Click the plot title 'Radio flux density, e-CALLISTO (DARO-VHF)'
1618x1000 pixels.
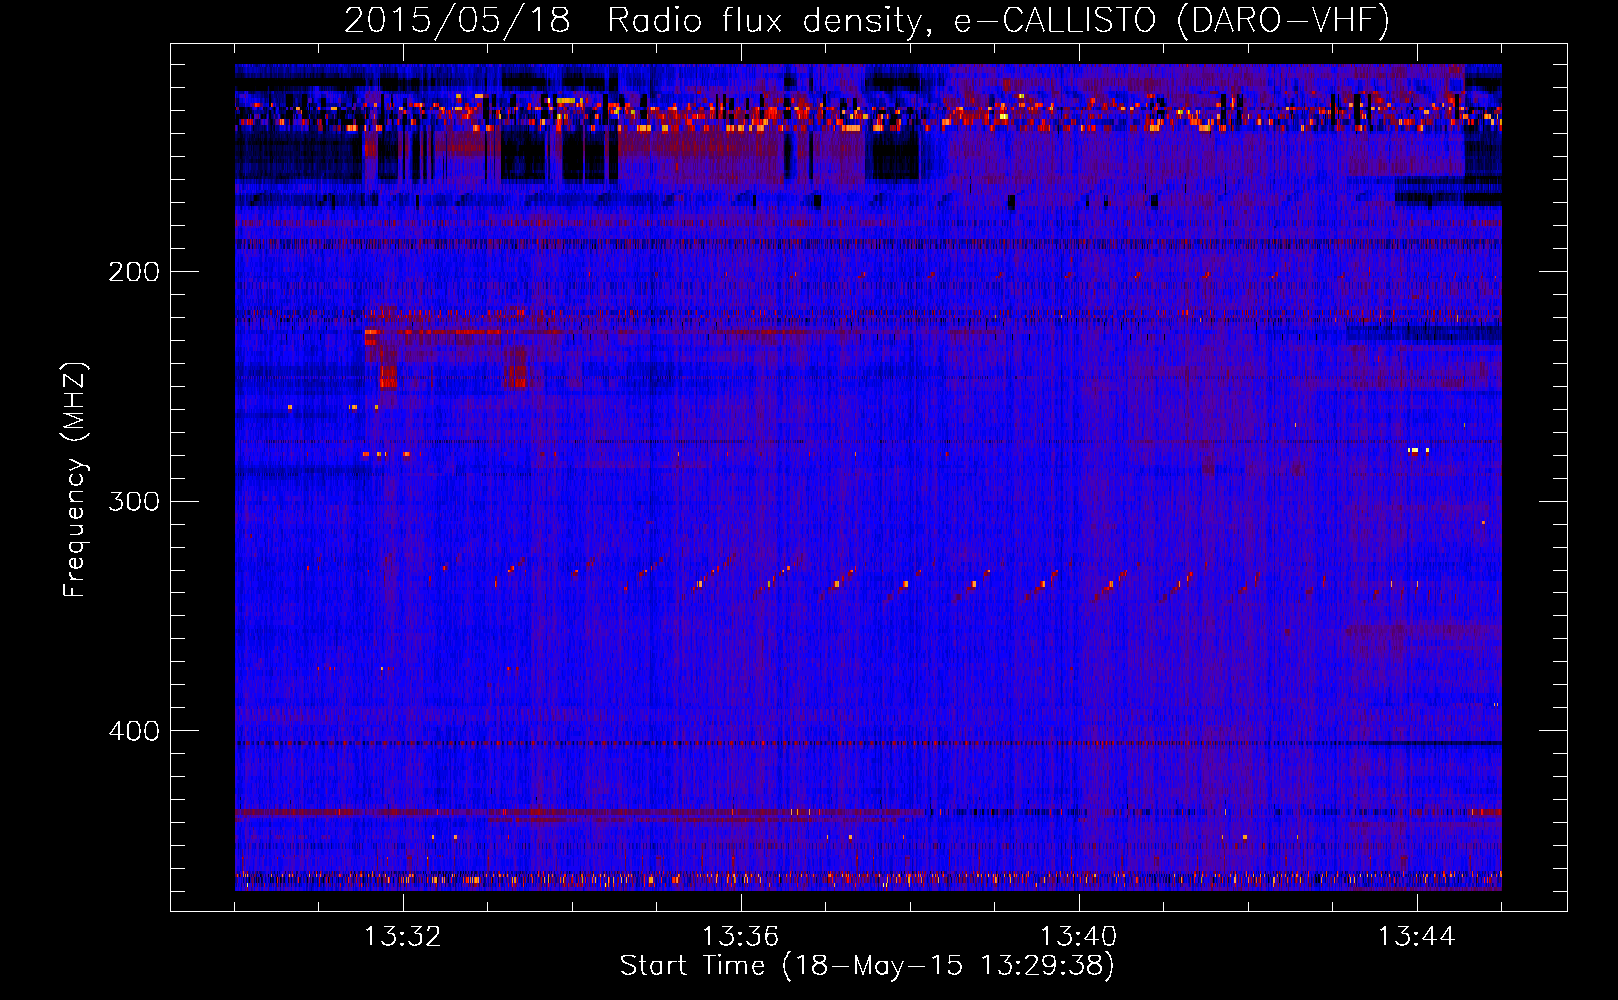998,21
